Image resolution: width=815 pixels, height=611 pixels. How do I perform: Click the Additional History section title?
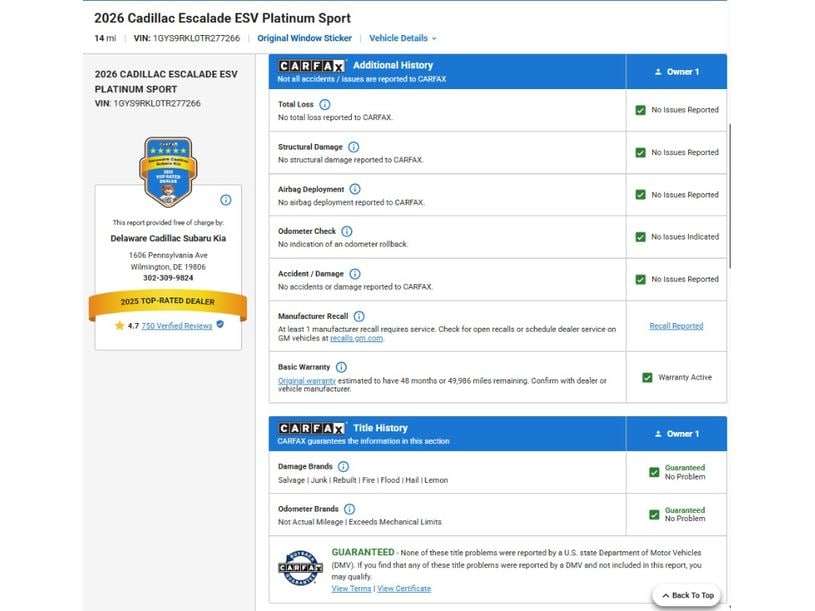393,65
